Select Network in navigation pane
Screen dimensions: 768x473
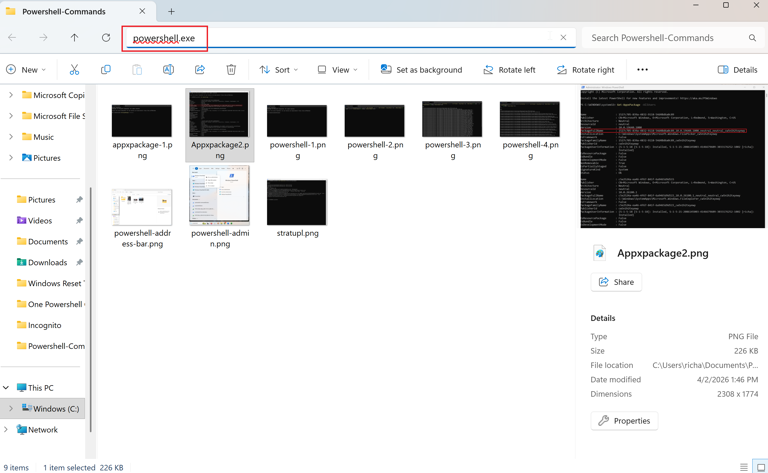[37, 429]
